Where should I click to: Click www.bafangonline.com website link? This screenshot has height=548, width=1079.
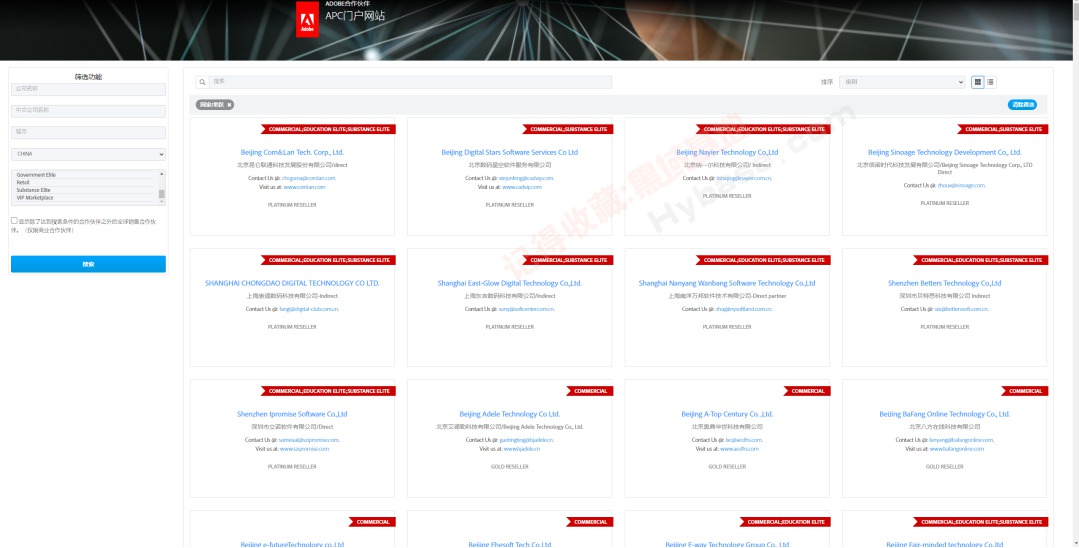(x=957, y=449)
